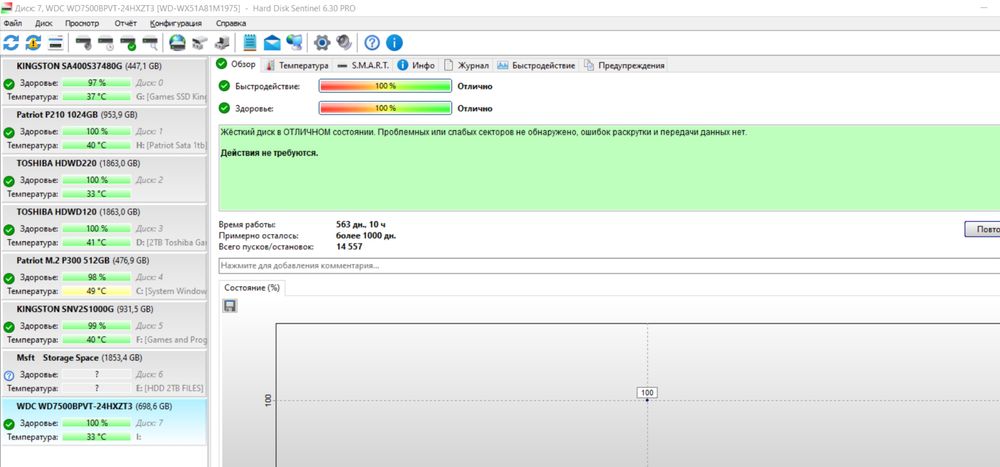Click the notebook report toolbar icon
1000x467 pixels.
click(x=250, y=43)
